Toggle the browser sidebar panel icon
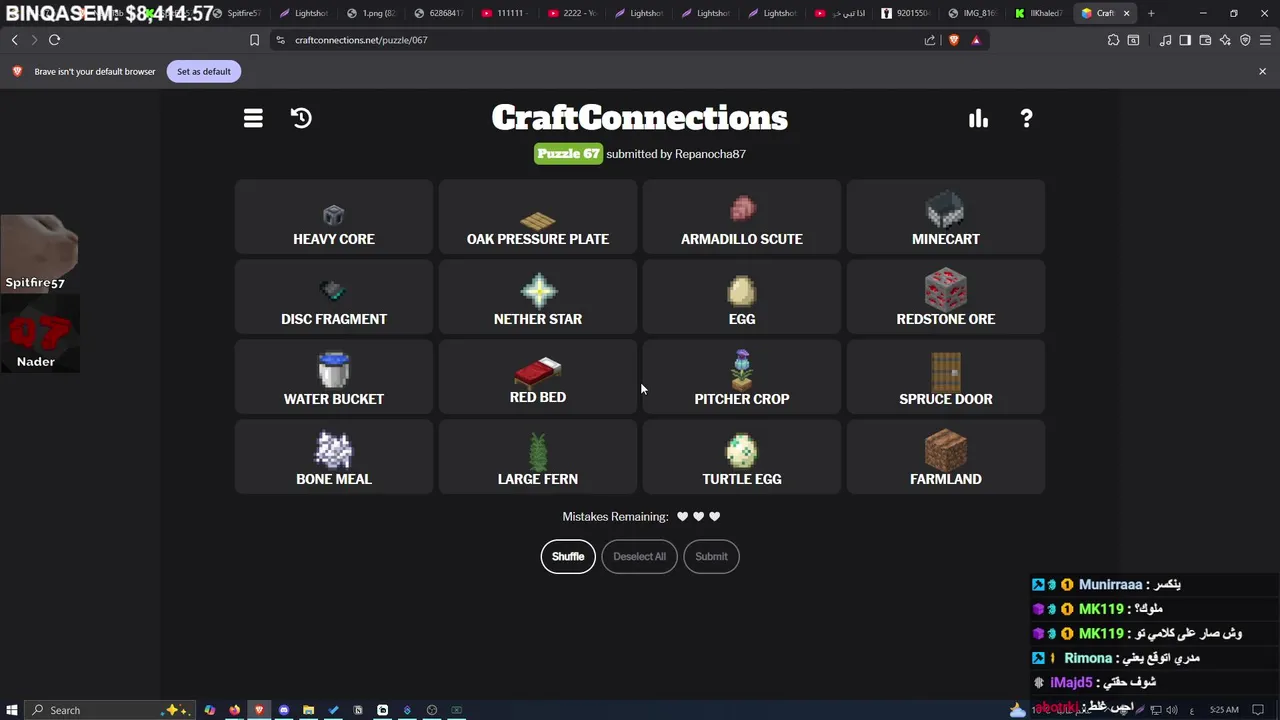This screenshot has width=1280, height=720. (x=1185, y=40)
